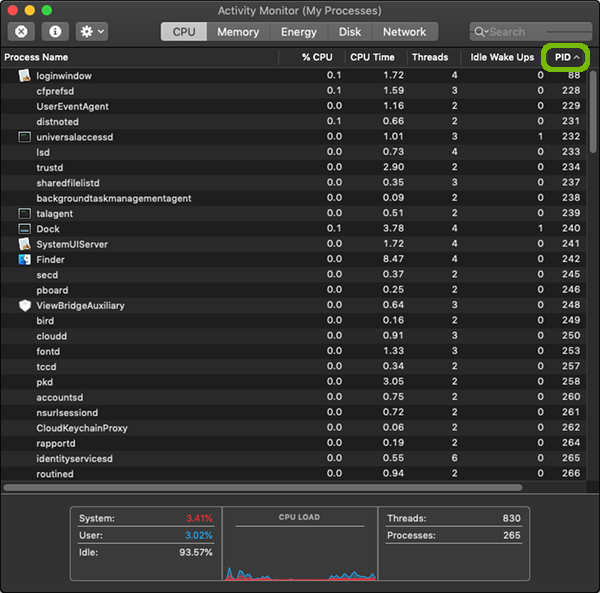Select the routined process row
600x593 pixels.
pyautogui.click(x=293, y=473)
